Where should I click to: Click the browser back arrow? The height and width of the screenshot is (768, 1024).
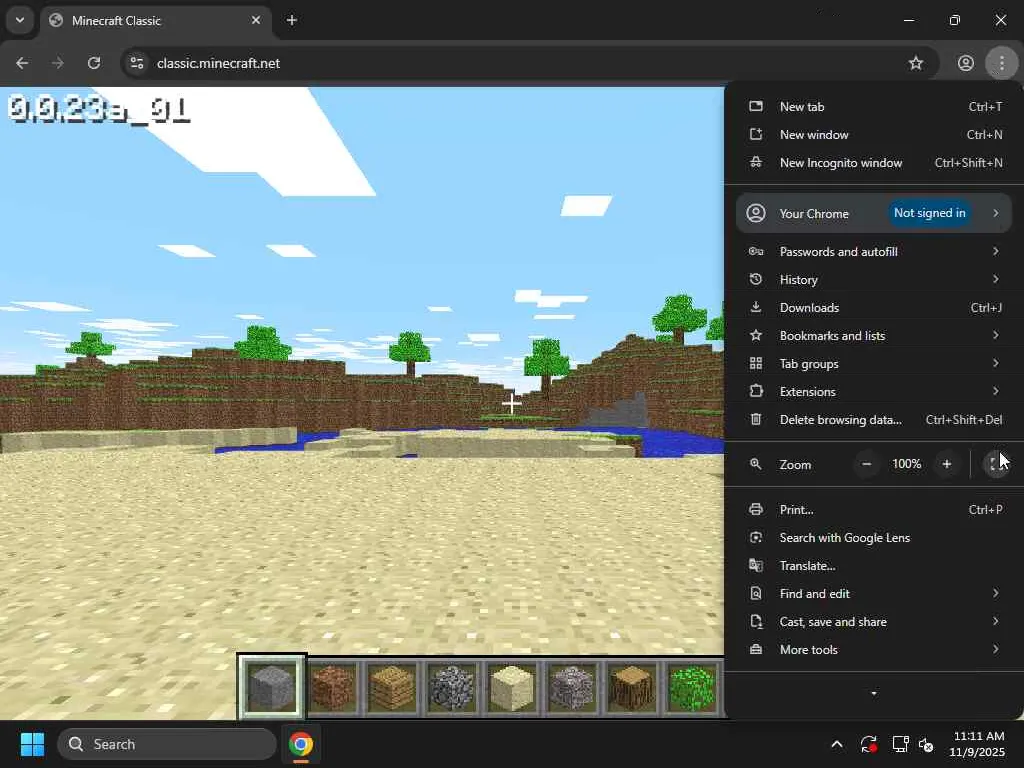tap(22, 63)
